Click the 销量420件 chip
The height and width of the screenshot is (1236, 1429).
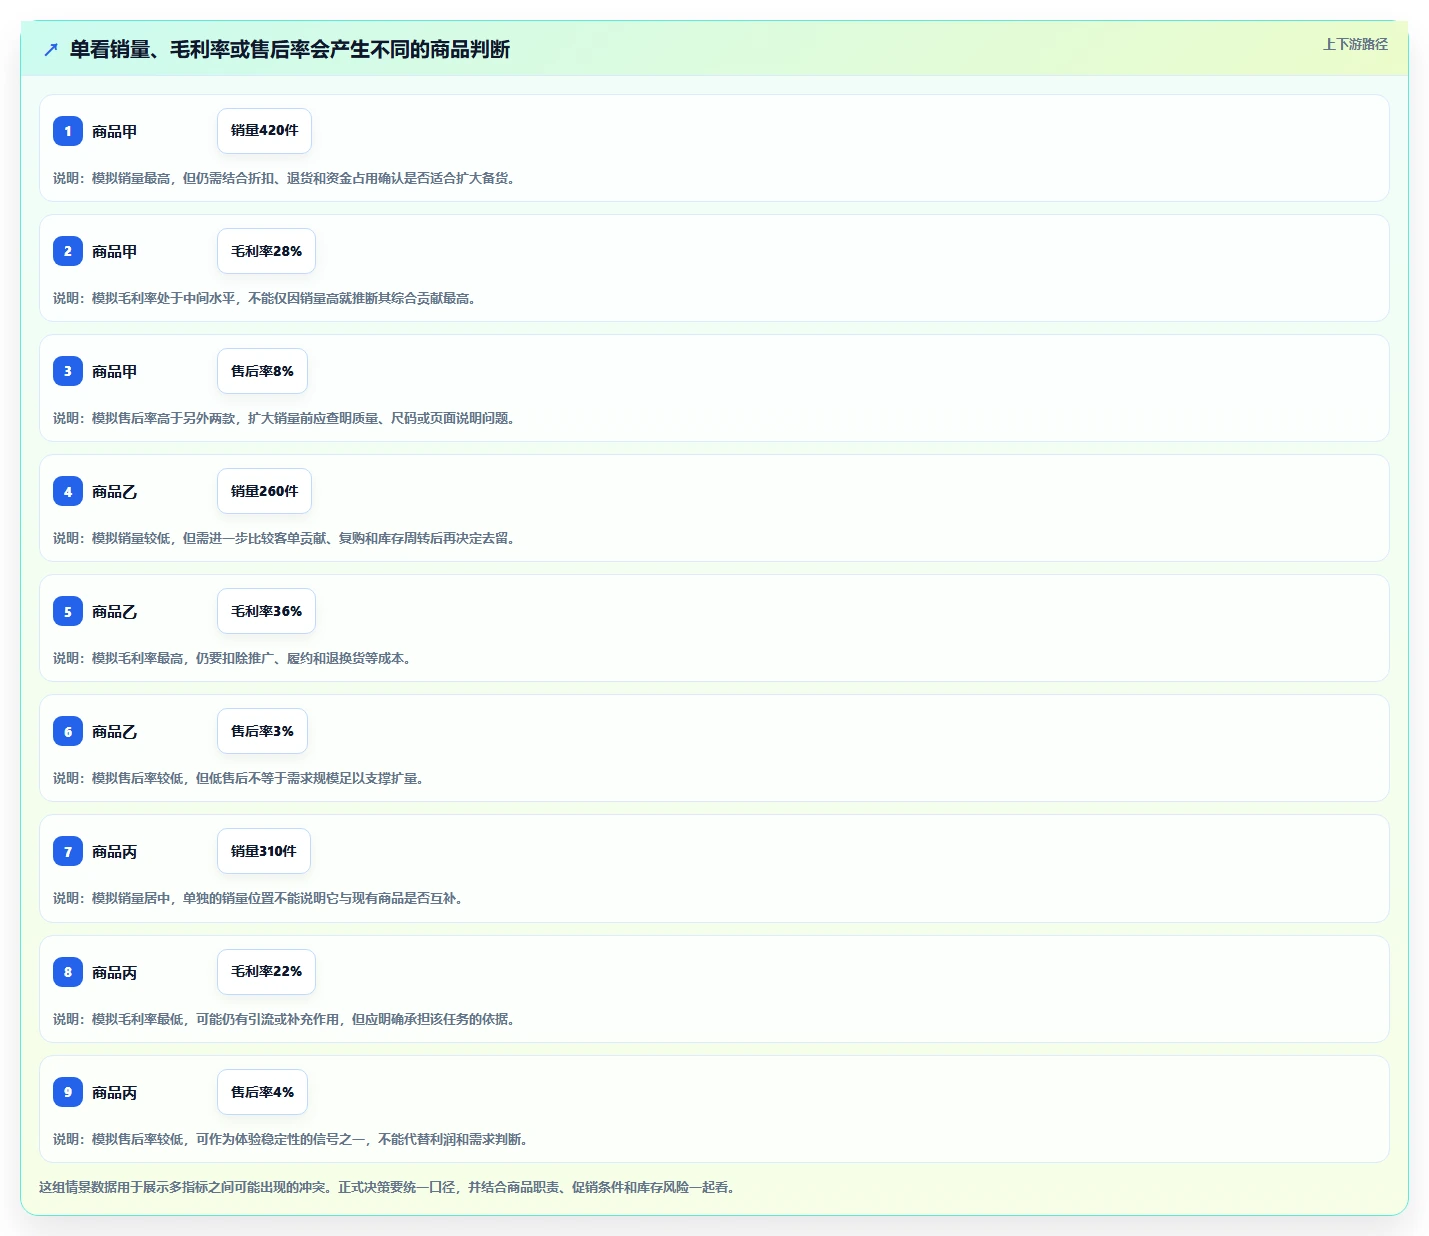264,131
